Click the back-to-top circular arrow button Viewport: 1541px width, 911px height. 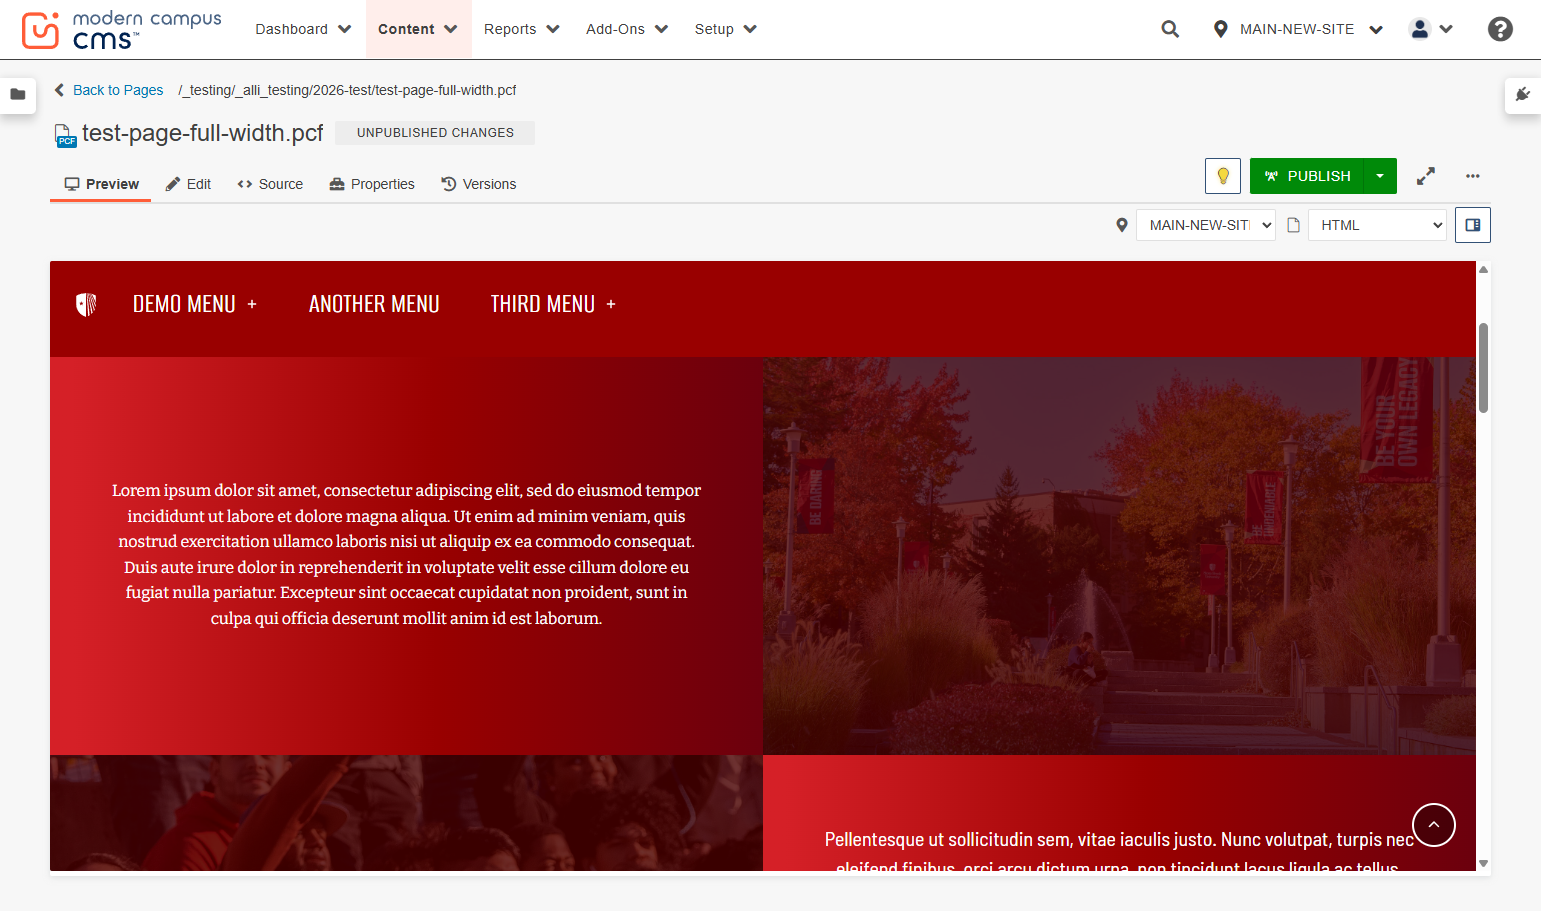coord(1434,825)
